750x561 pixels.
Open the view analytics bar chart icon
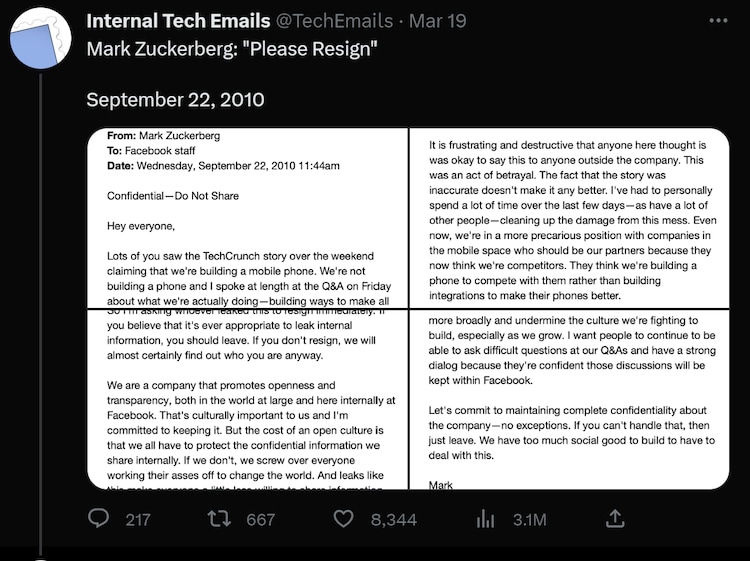click(486, 518)
